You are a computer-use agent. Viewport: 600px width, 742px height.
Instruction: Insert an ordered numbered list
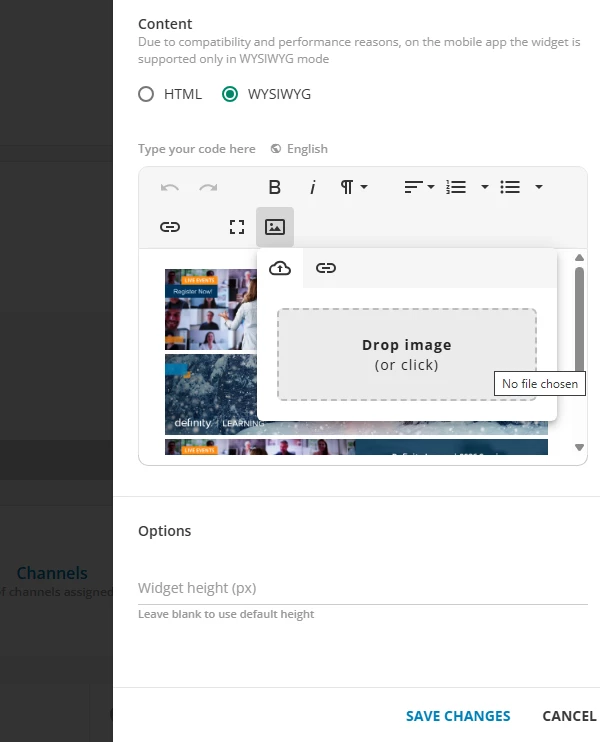tap(456, 187)
